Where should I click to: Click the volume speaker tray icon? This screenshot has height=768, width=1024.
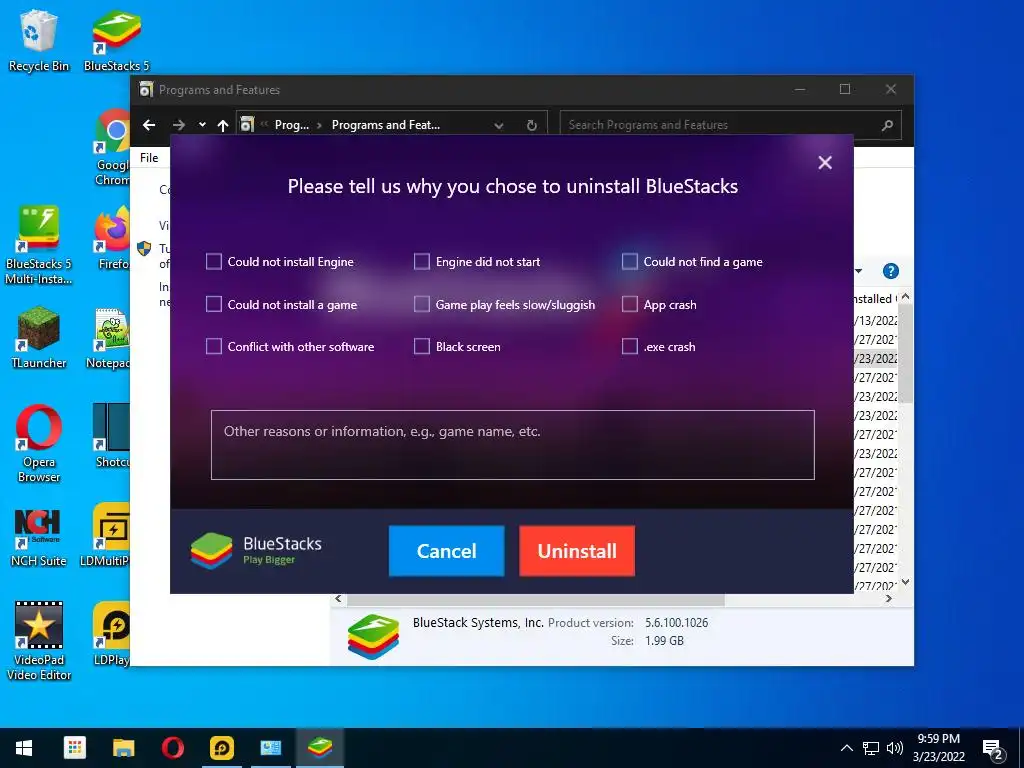point(895,748)
